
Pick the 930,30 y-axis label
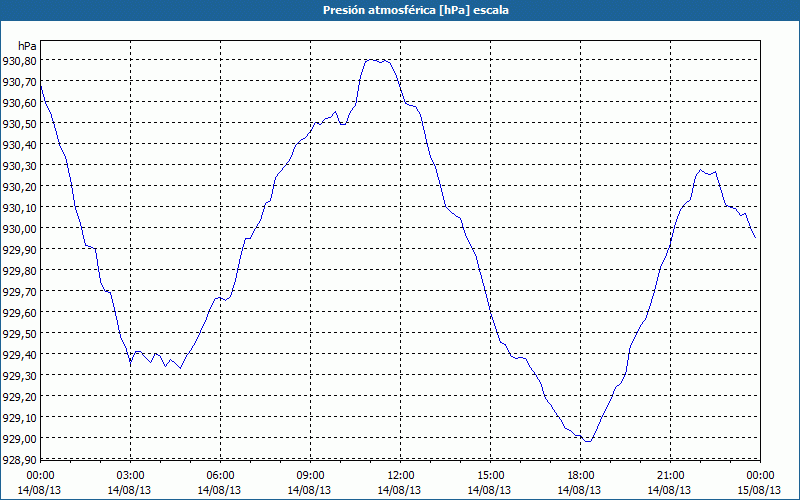19,165
